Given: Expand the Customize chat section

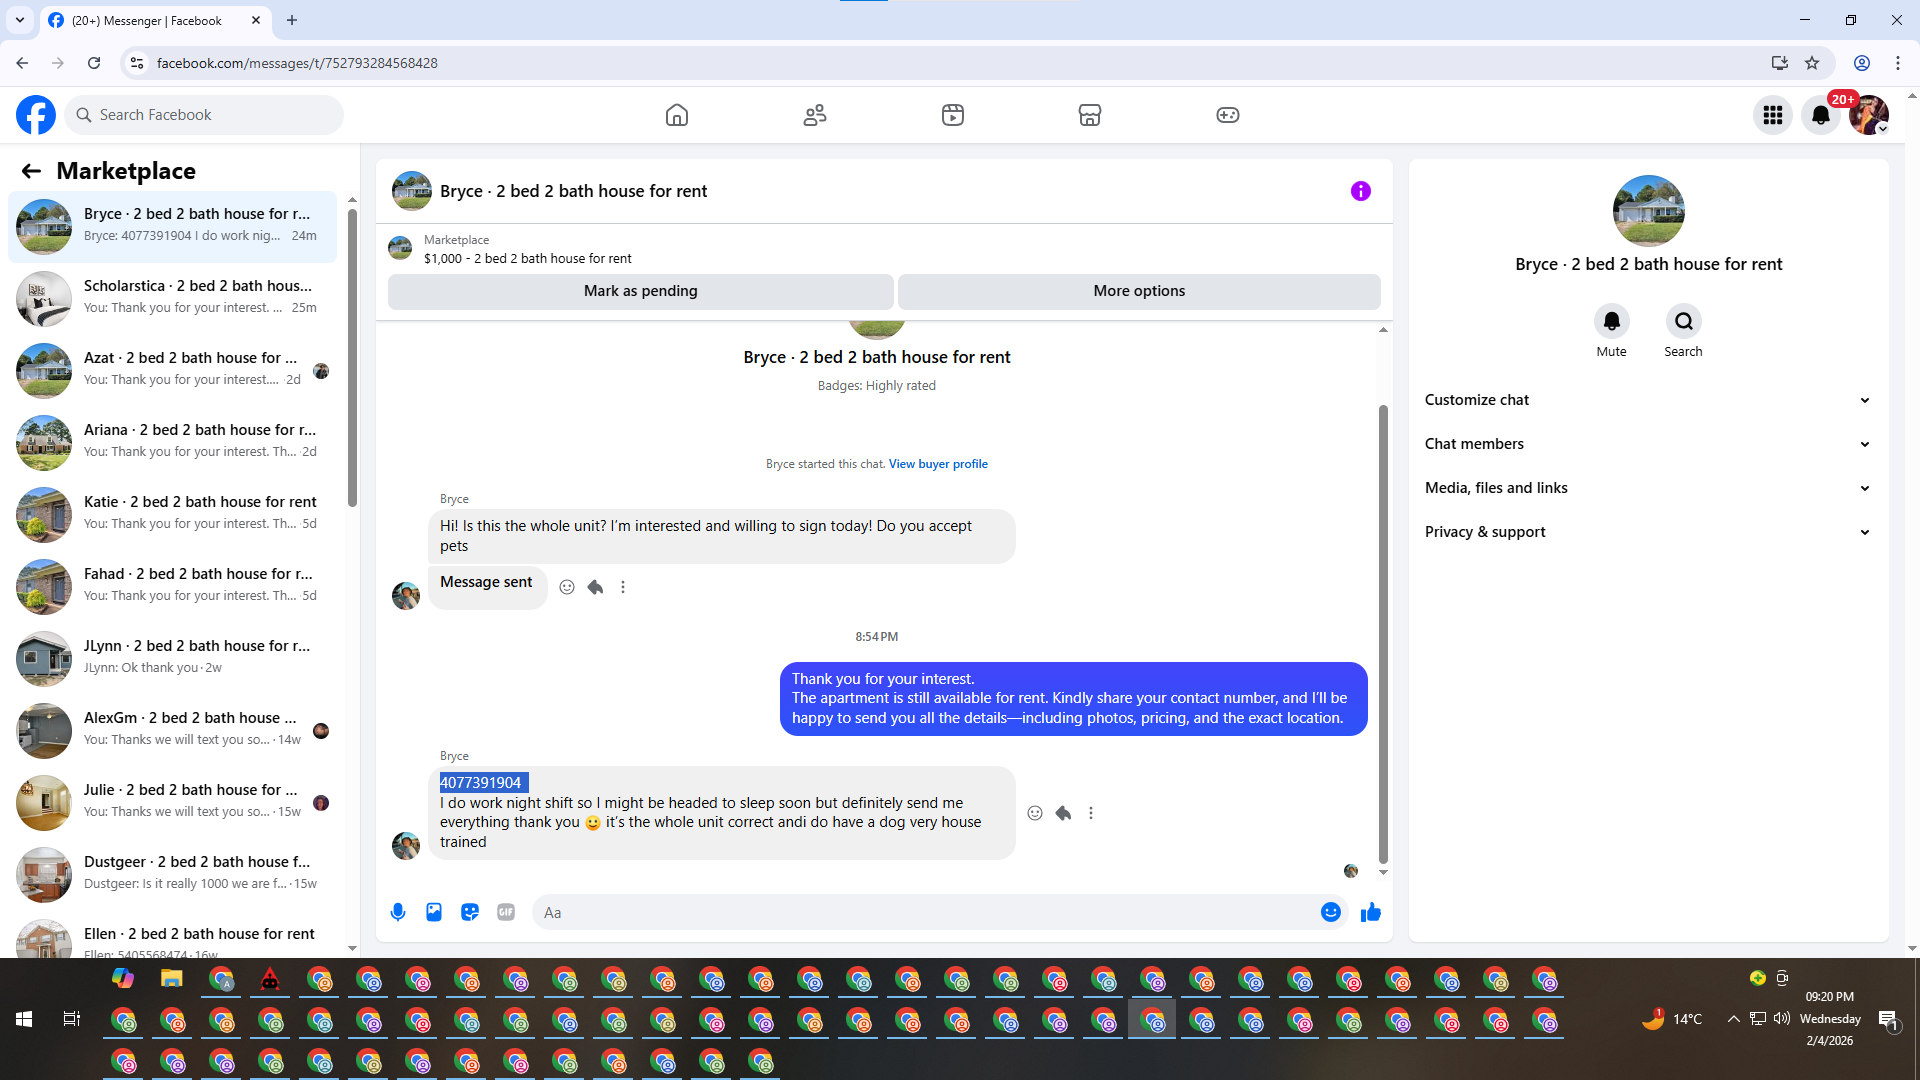Looking at the screenshot, I should [1647, 400].
